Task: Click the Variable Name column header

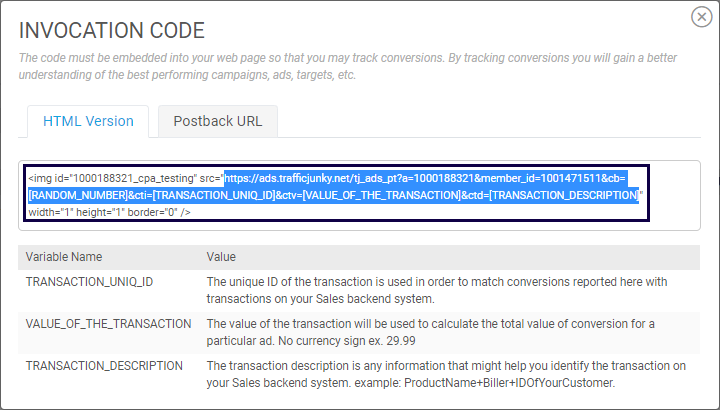Action: 64,257
